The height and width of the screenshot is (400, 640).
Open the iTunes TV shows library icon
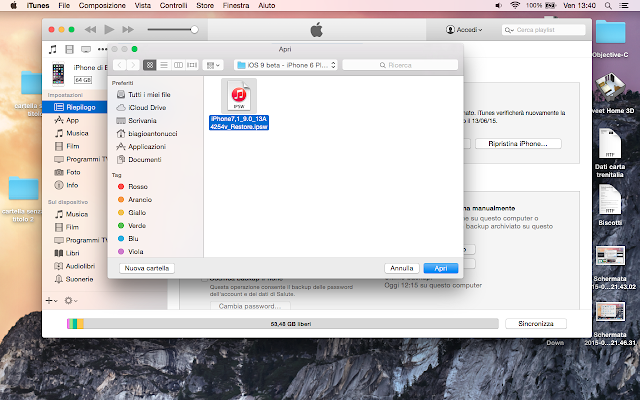[x=86, y=49]
